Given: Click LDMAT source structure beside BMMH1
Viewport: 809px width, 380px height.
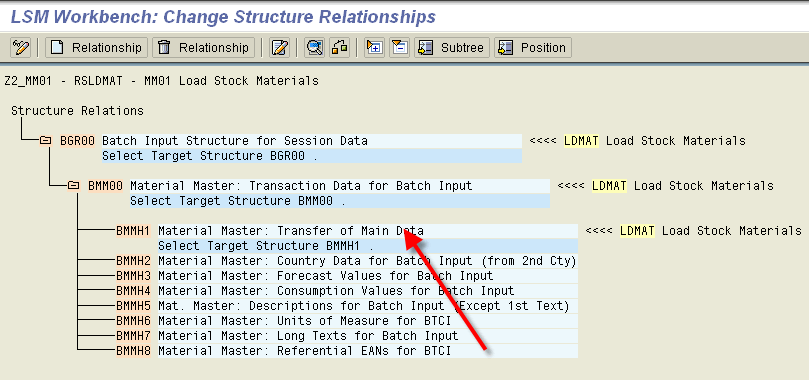Looking at the screenshot, I should pyautogui.click(x=637, y=230).
